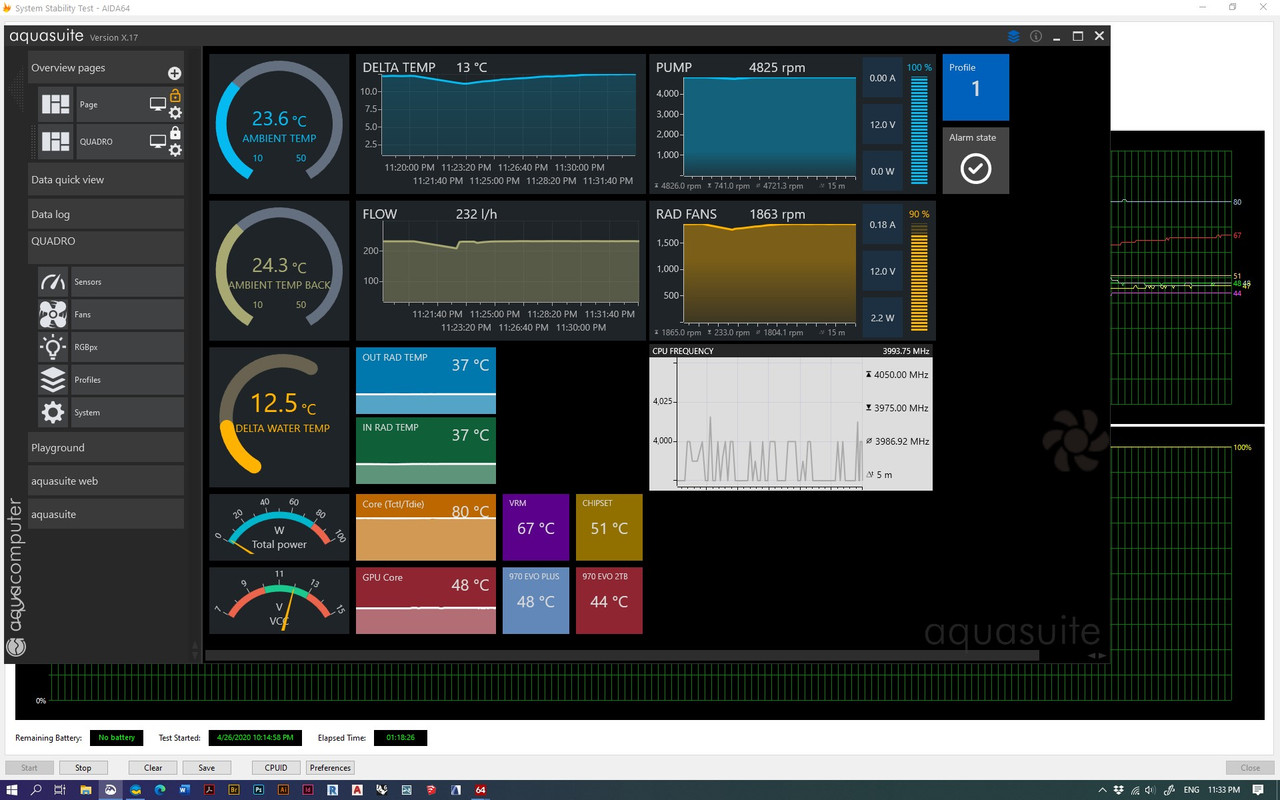Click the CPUID button in AIDA64
Image resolution: width=1280 pixels, height=800 pixels.
(276, 768)
